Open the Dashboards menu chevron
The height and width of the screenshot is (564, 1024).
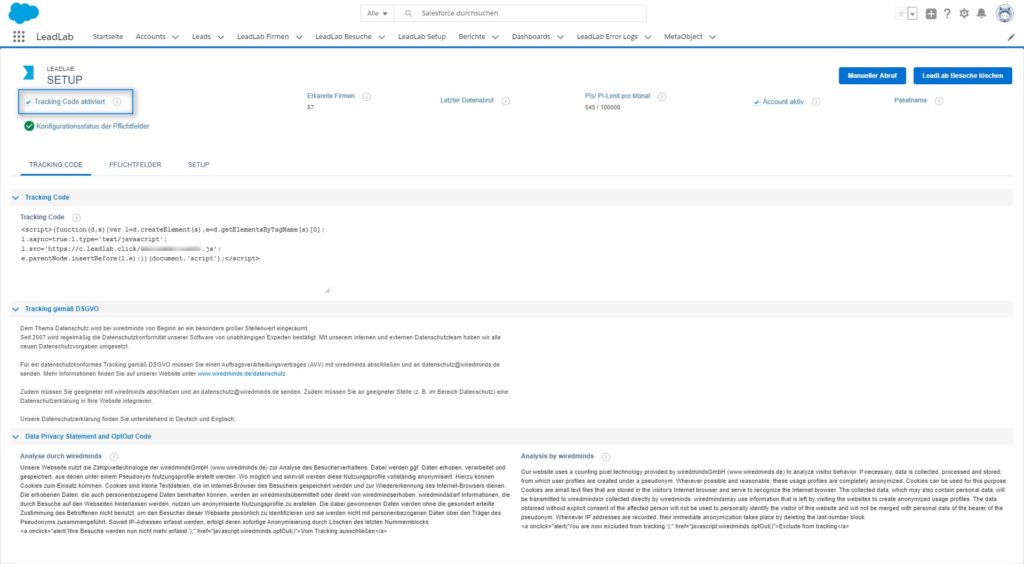(x=560, y=37)
